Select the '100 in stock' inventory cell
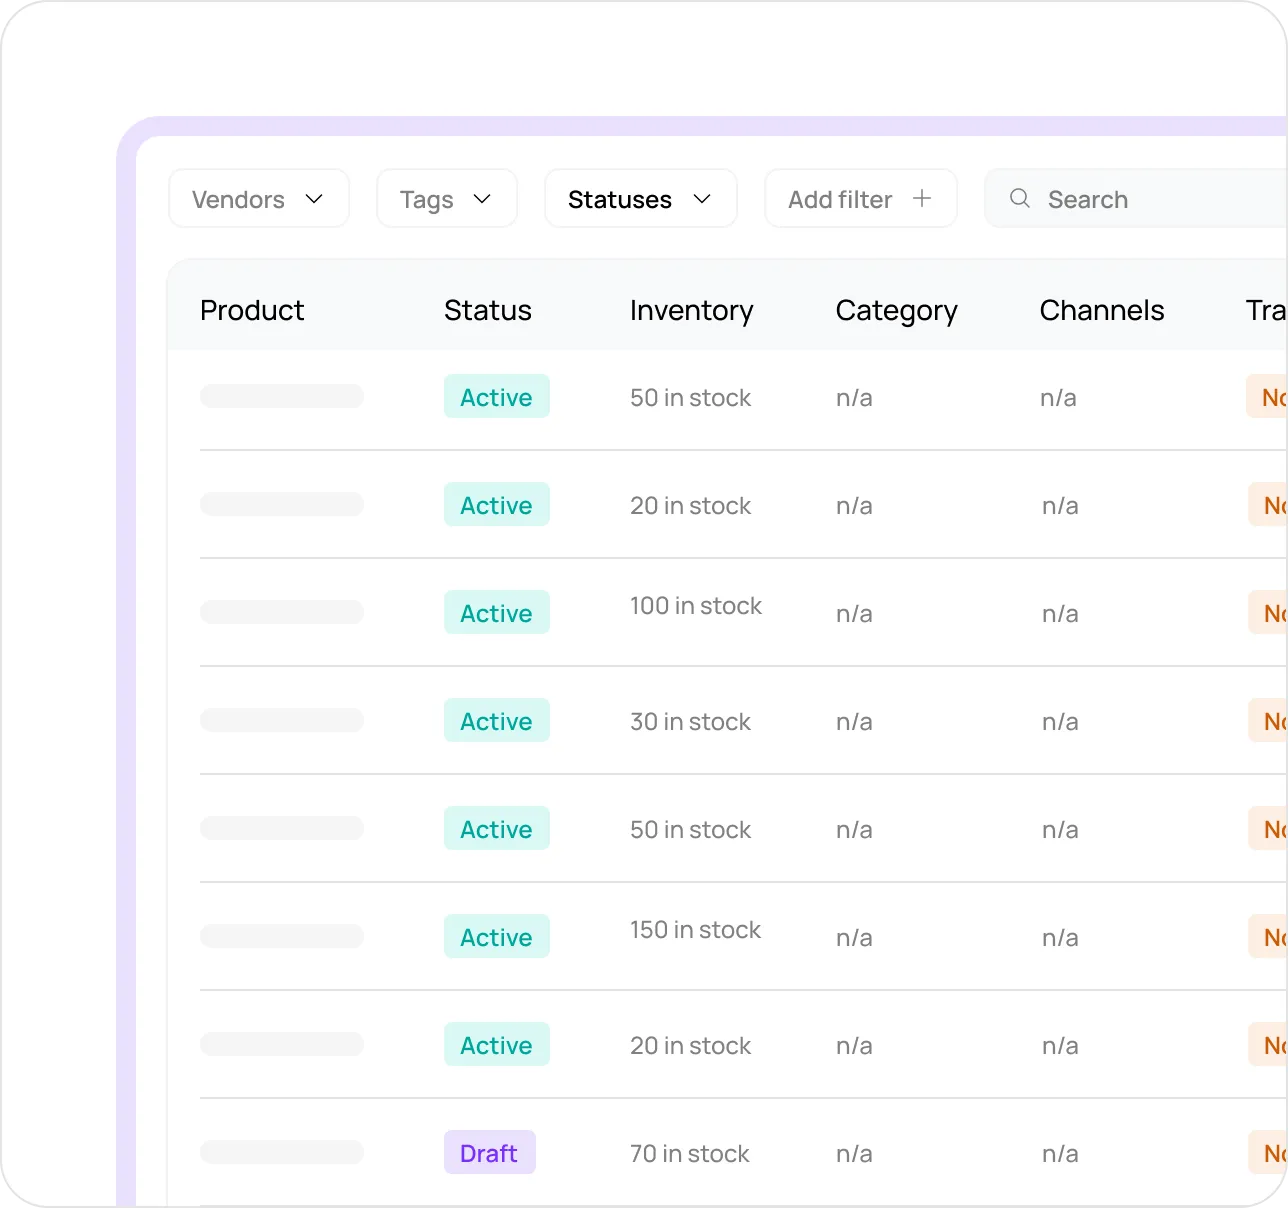The width and height of the screenshot is (1288, 1208). [x=696, y=606]
